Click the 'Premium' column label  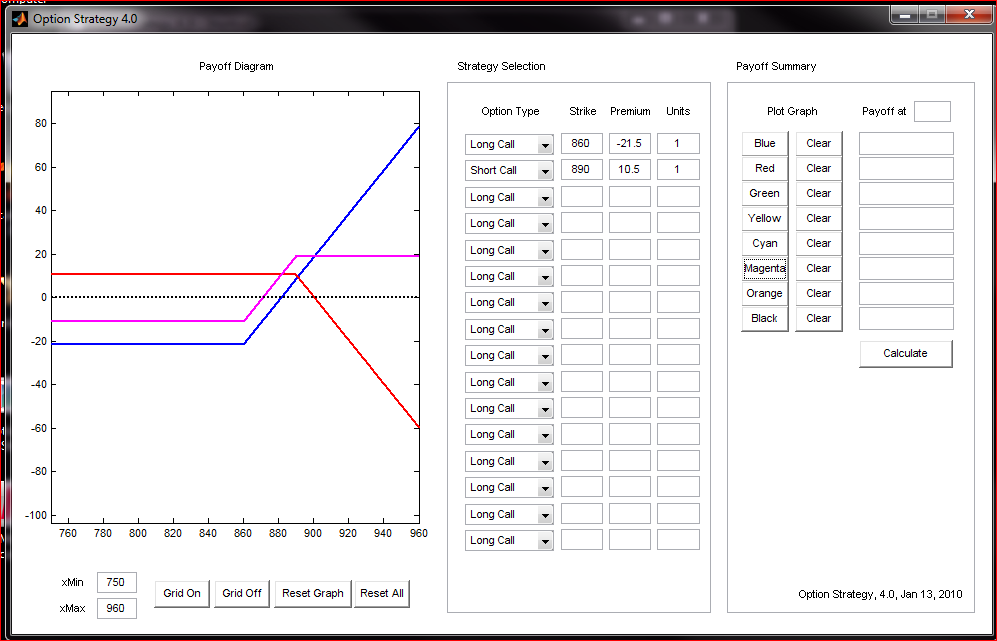coord(630,111)
